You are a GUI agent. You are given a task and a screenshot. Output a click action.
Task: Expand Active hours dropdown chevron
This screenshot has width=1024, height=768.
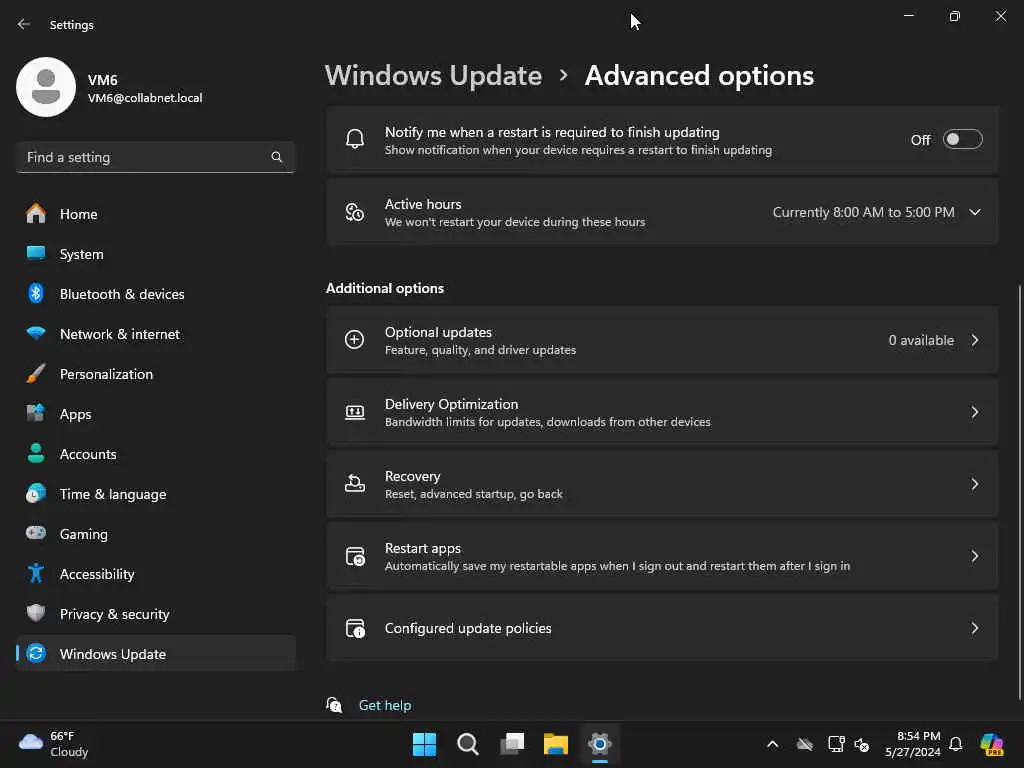(975, 212)
